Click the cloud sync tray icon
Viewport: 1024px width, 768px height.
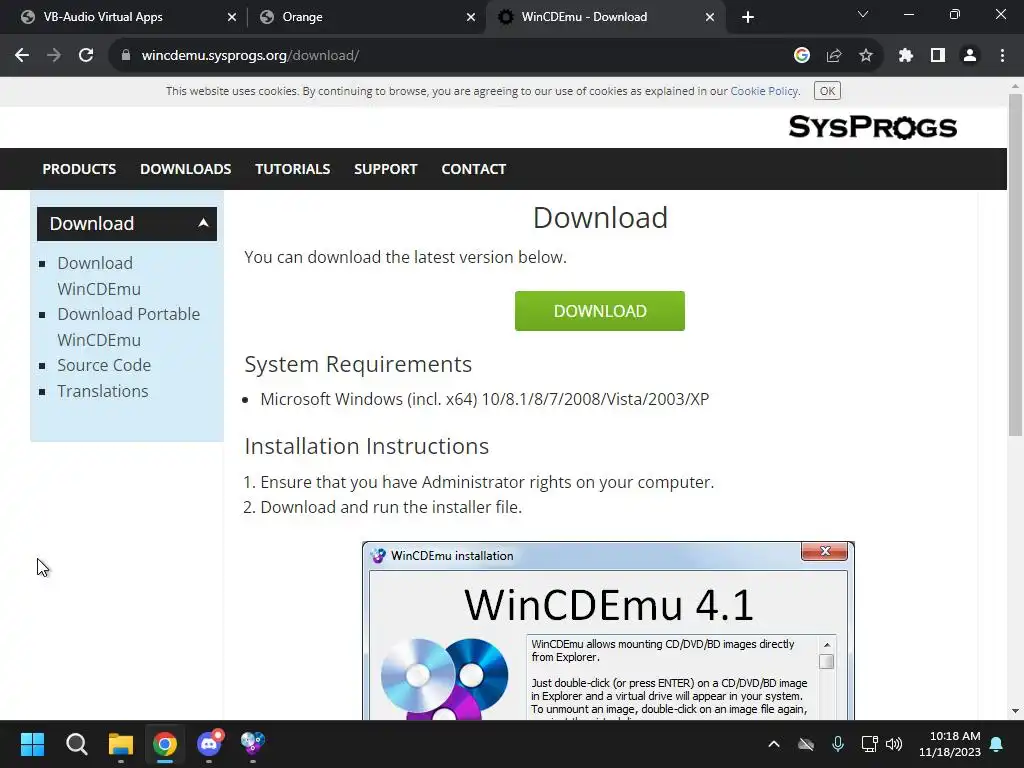pyautogui.click(x=806, y=744)
